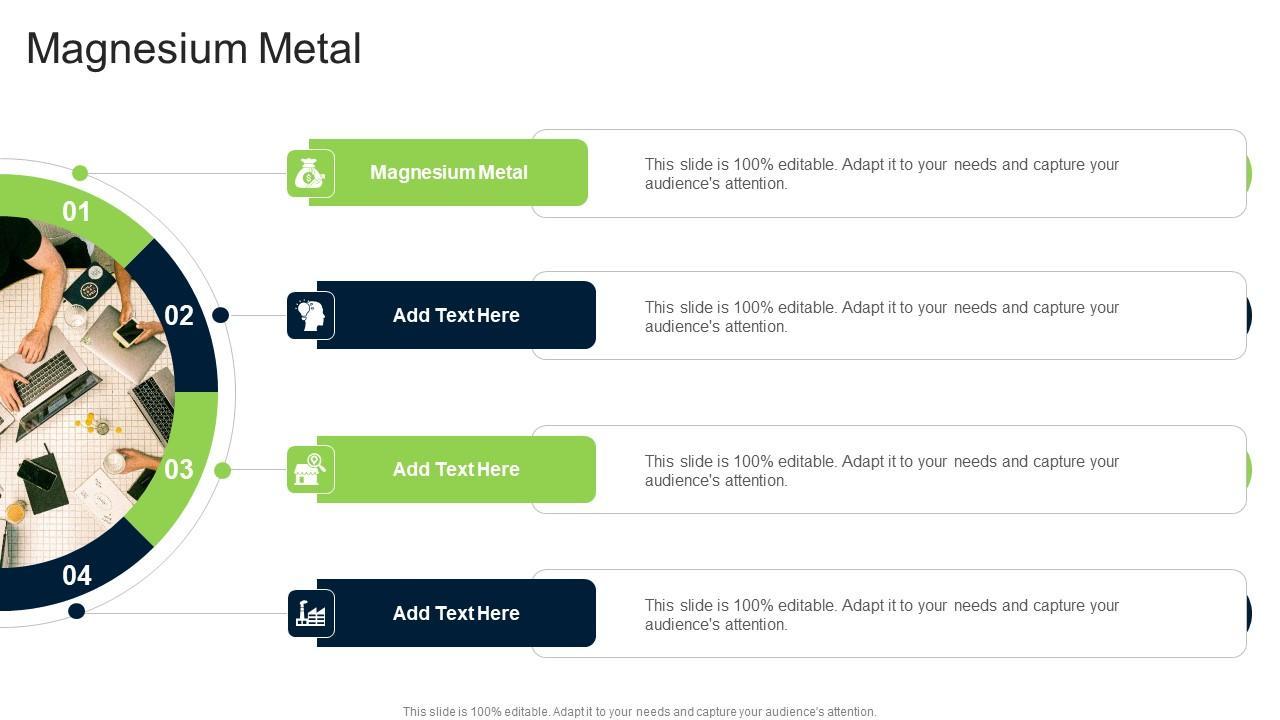Select the navy dot beside number 02
This screenshot has width=1280, height=720.
[x=221, y=315]
